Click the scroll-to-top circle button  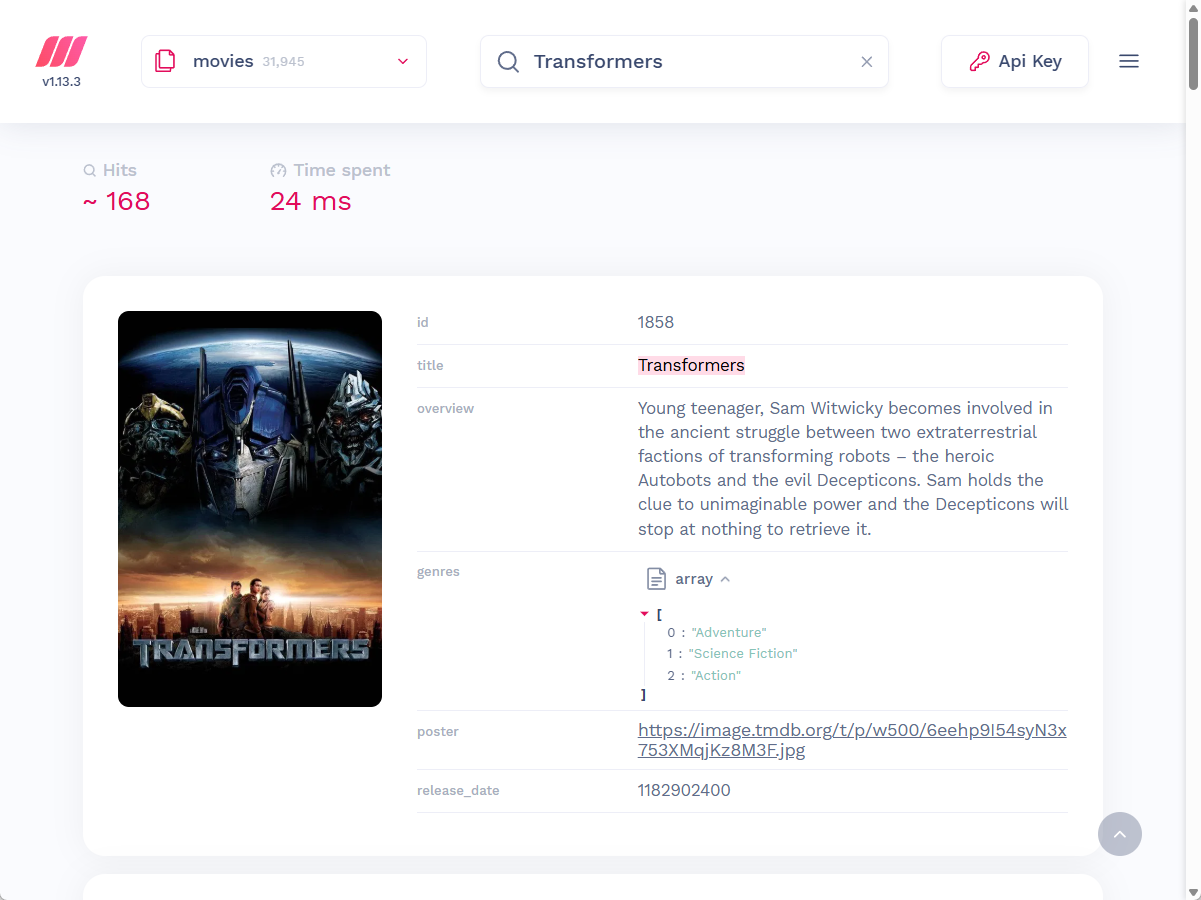1120,834
